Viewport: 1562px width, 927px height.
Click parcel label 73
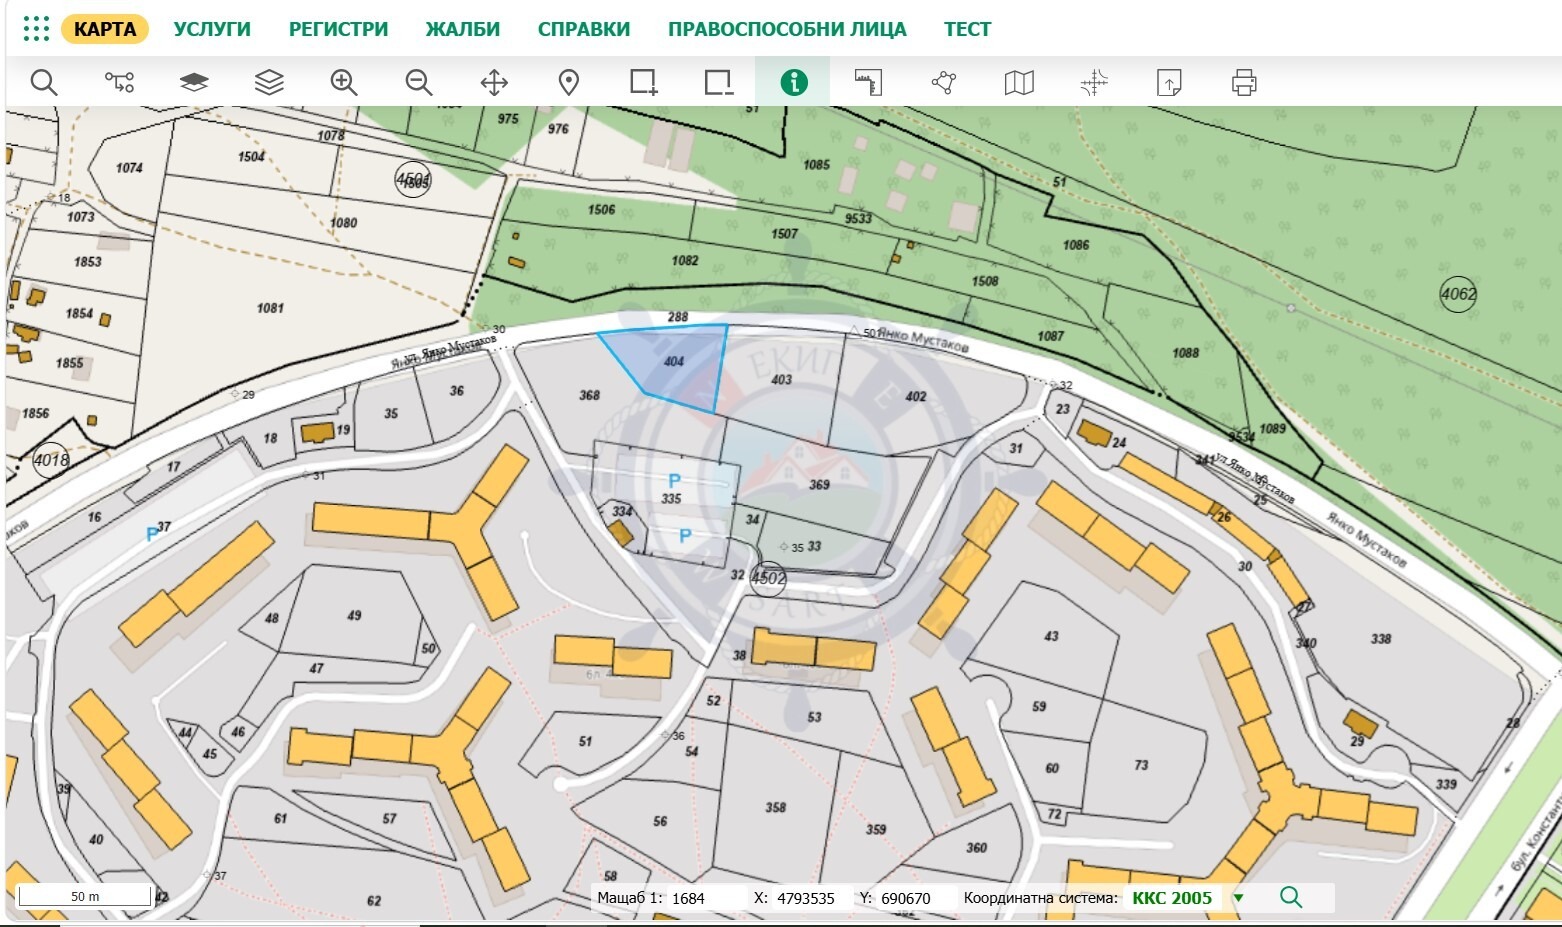coord(1141,764)
